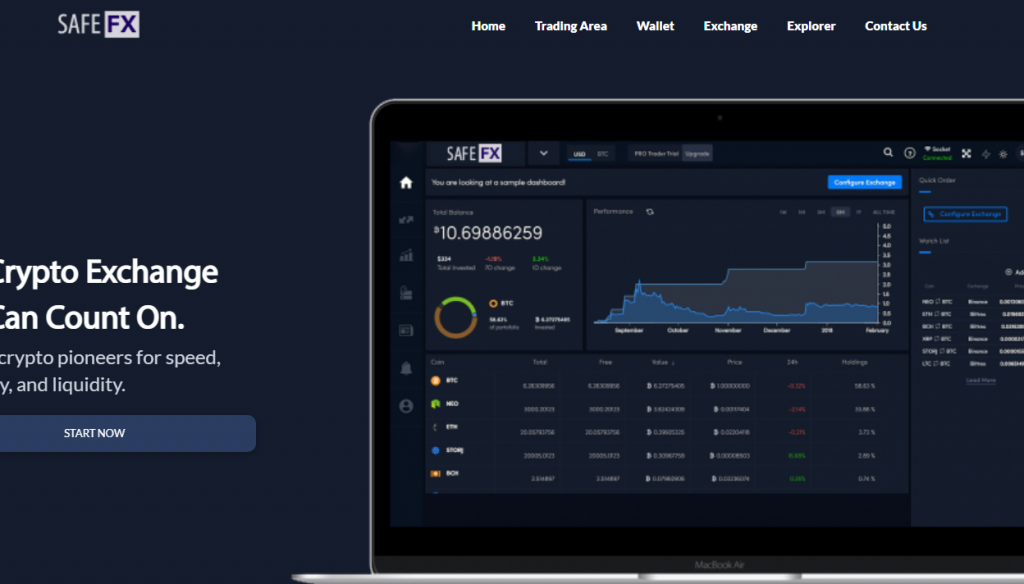Screen dimensions: 1024x584
Task: Click the START NOW button
Action: pos(94,433)
